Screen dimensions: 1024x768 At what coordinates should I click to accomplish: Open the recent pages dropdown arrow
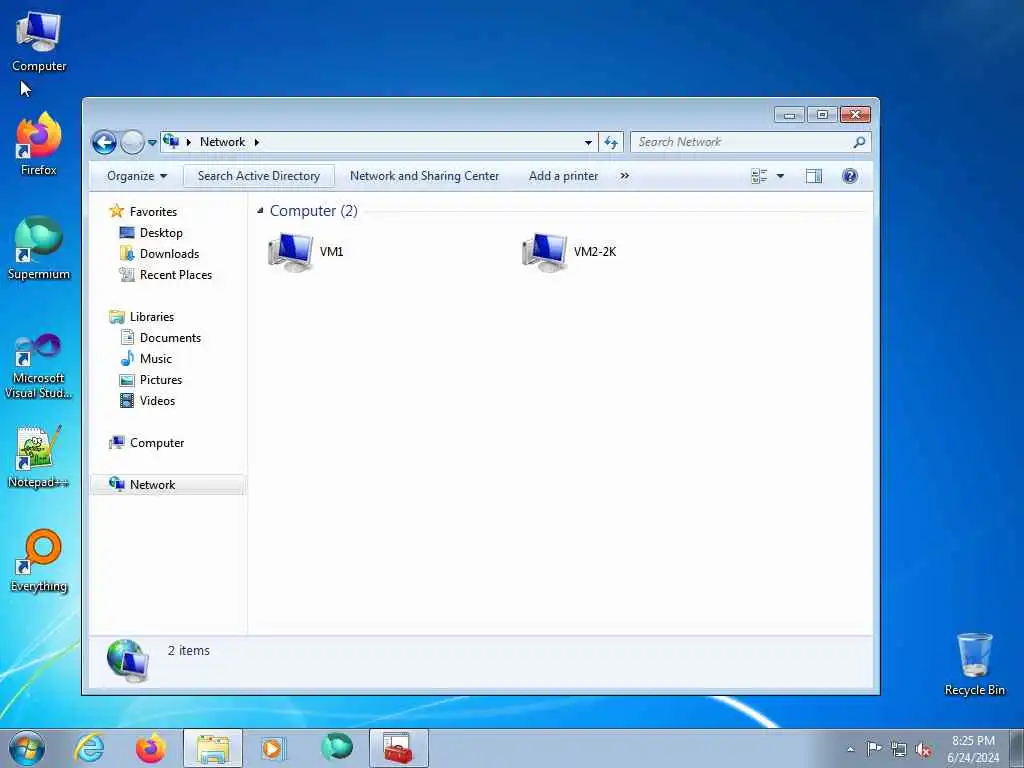[152, 142]
